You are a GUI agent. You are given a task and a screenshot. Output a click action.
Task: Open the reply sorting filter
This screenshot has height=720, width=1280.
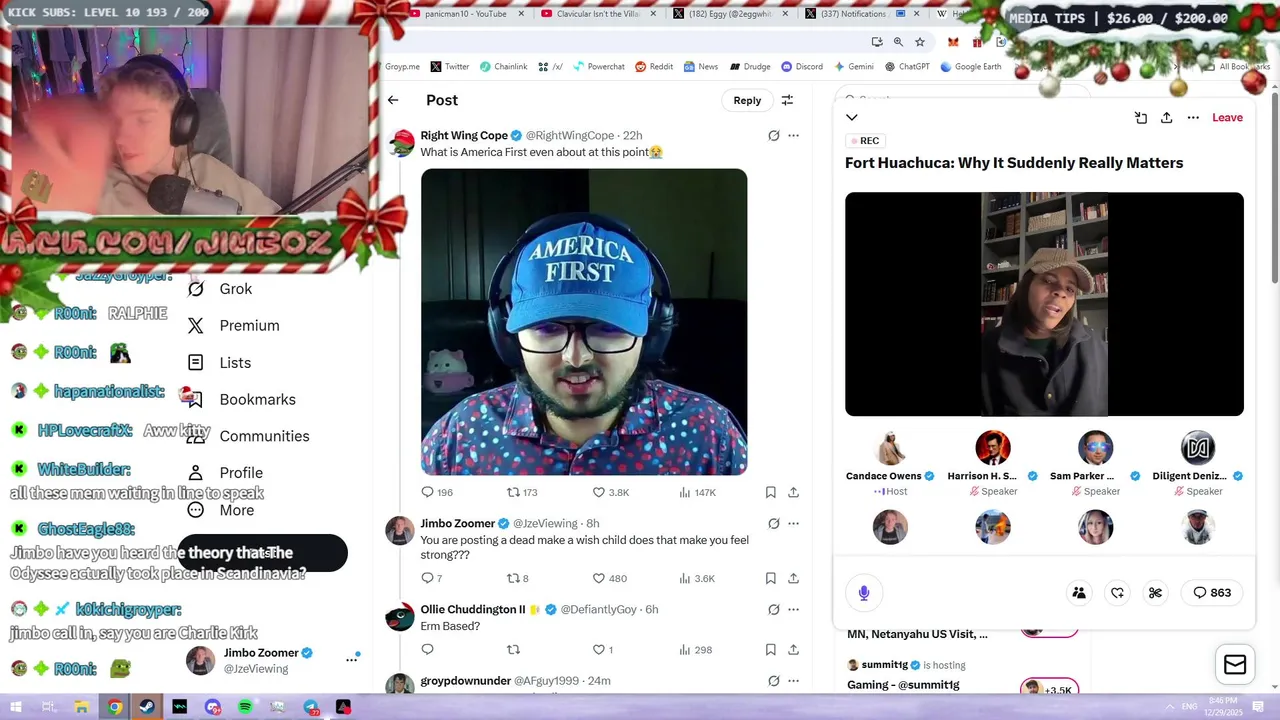[x=787, y=100]
